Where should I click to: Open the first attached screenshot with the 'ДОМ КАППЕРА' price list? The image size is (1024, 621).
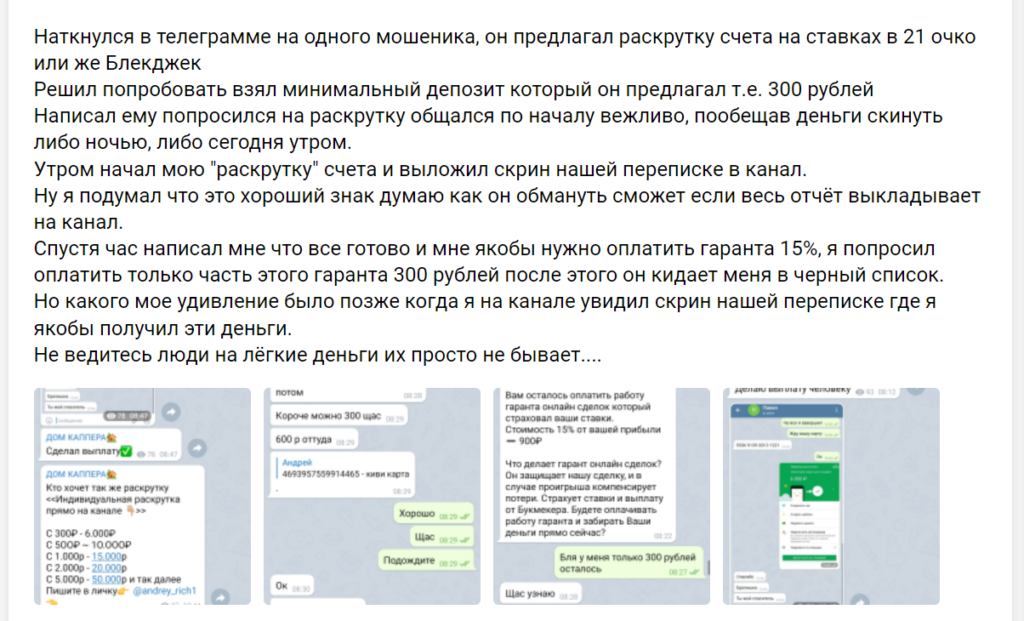(142, 496)
